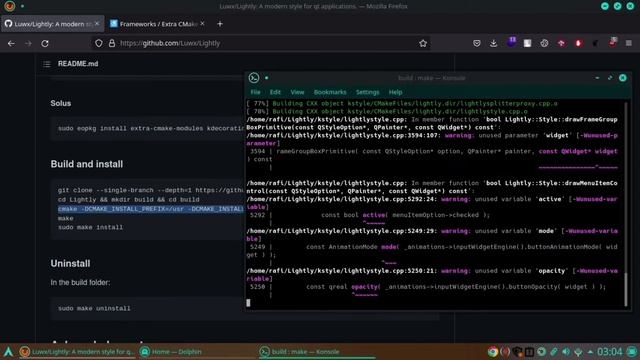Open the tracking protection shield icon
The width and height of the screenshot is (640, 360).
tap(99, 43)
